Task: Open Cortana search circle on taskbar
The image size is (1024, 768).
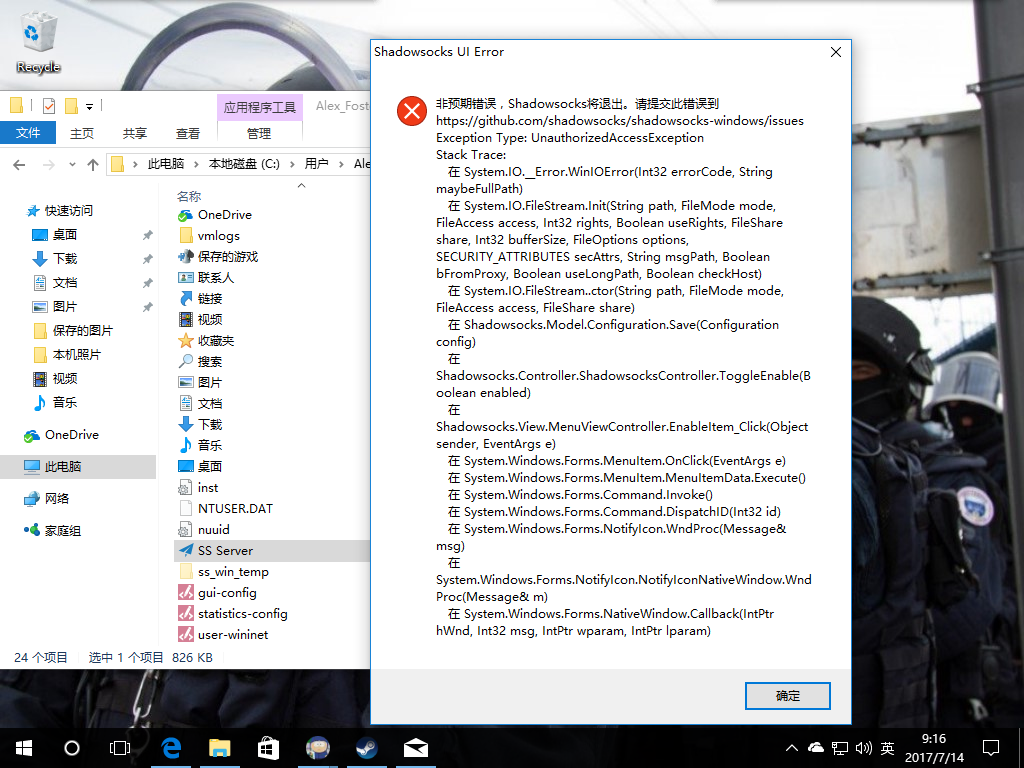Action: [72, 748]
